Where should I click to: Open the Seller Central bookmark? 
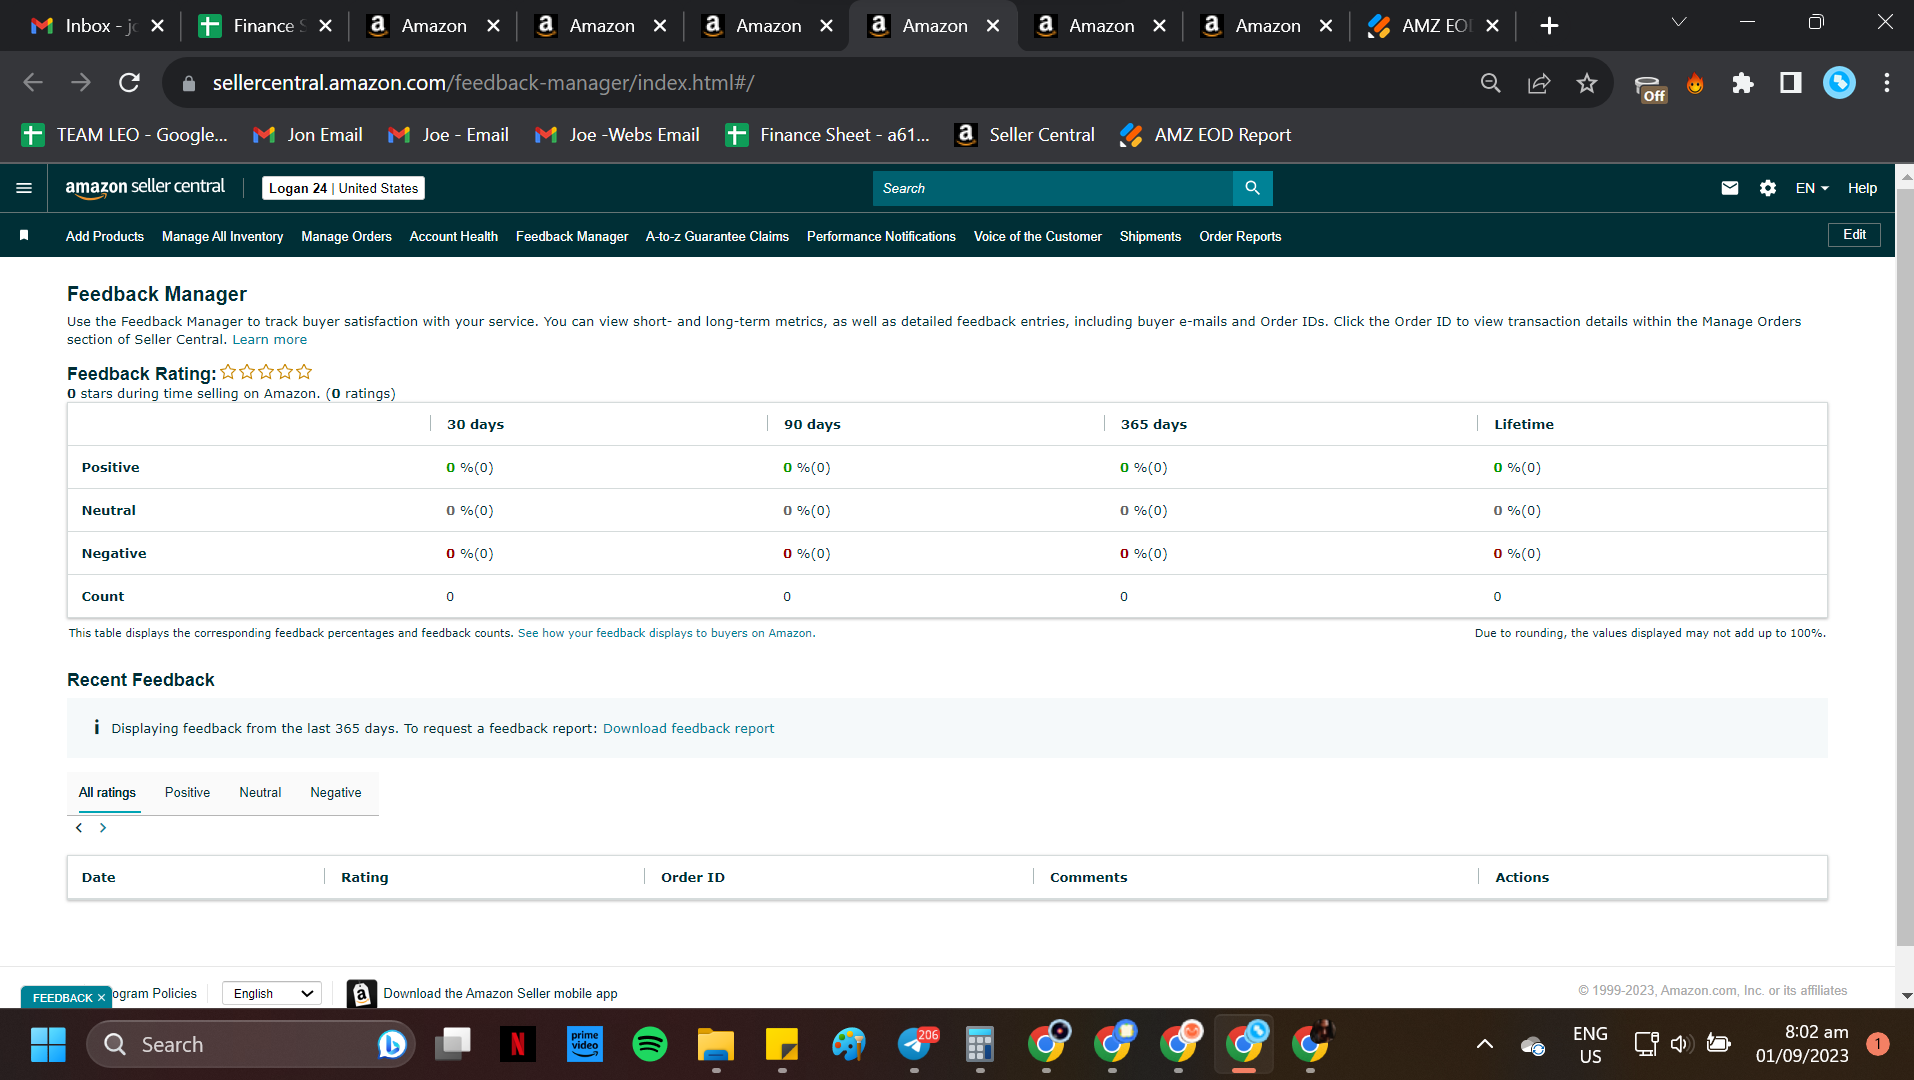(1025, 135)
